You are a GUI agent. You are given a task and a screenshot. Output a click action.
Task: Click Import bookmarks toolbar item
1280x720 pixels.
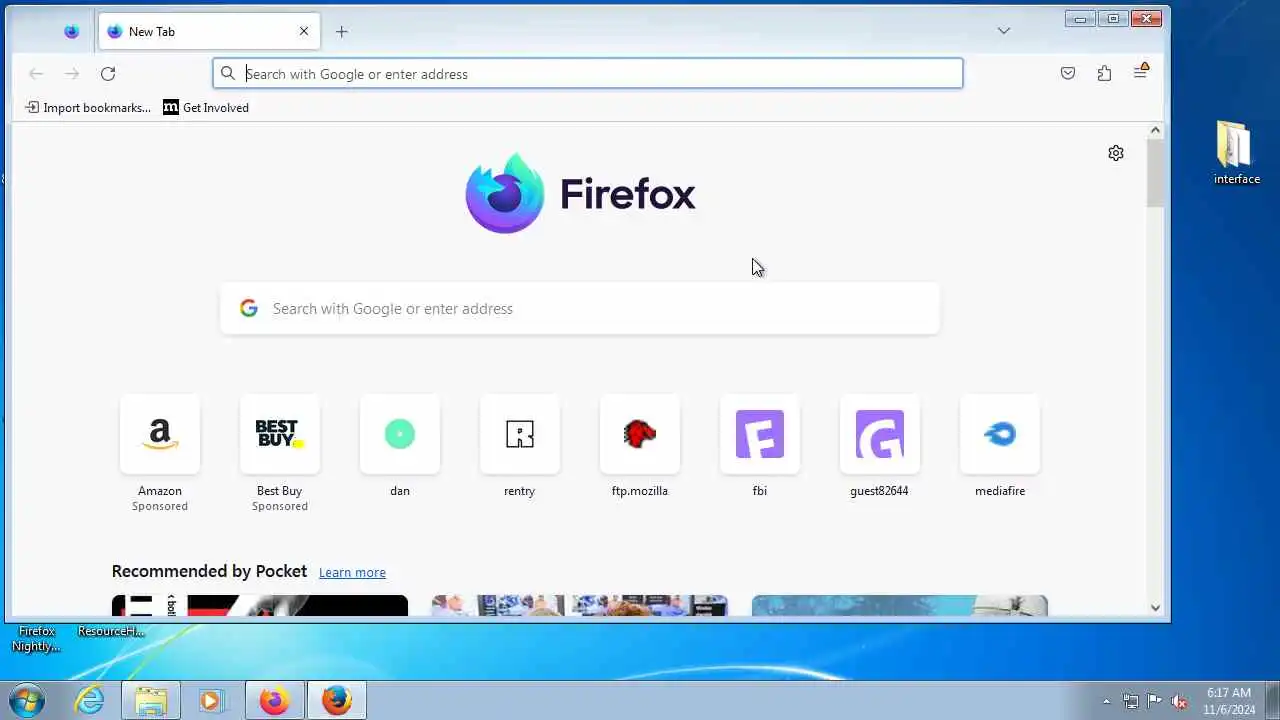click(x=88, y=107)
